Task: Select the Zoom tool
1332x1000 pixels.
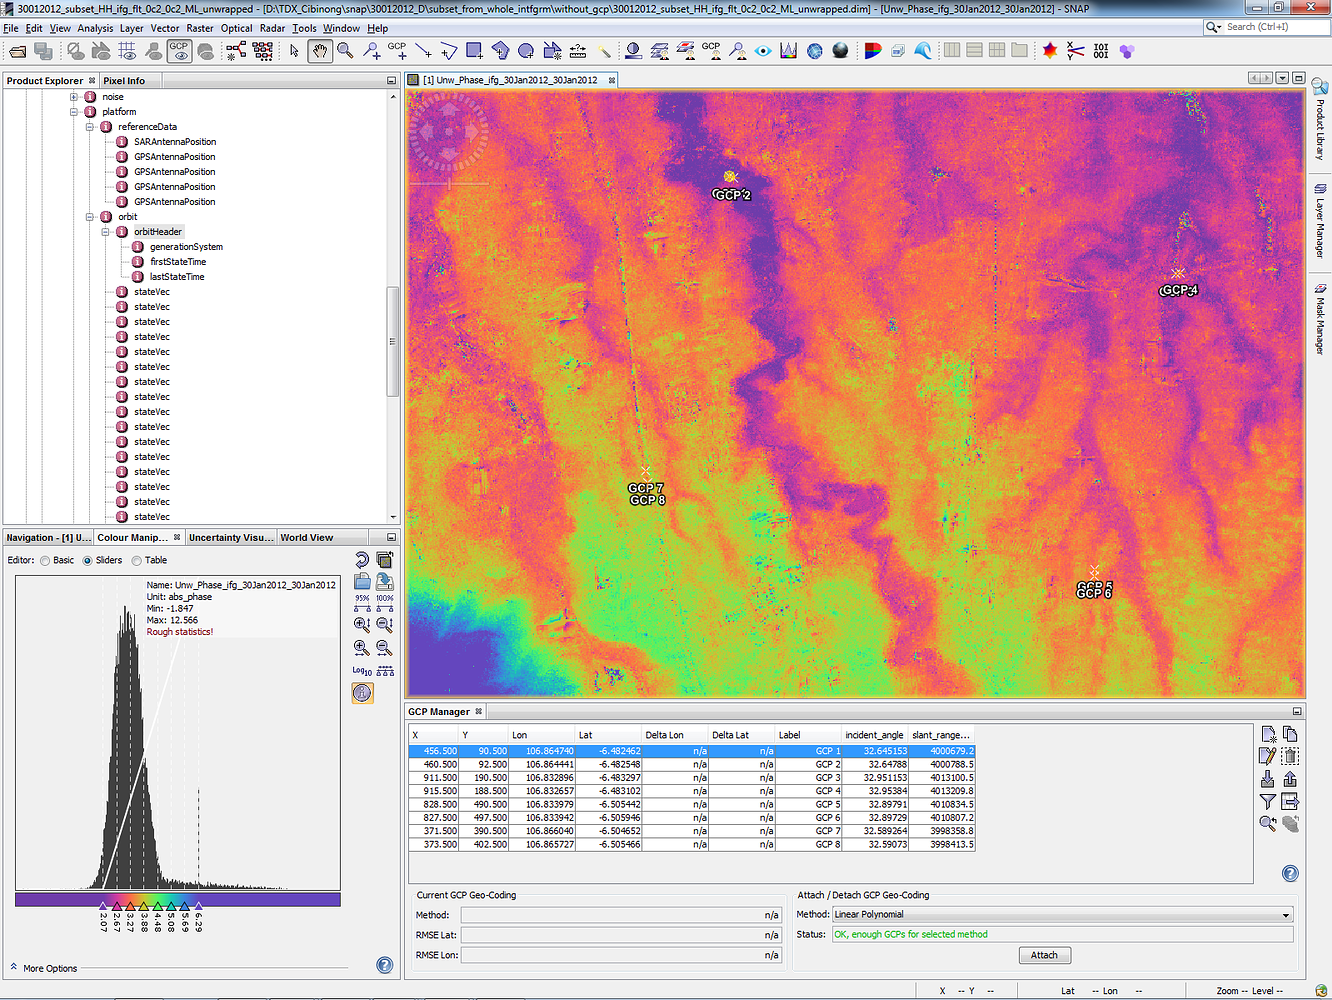Action: click(x=345, y=50)
